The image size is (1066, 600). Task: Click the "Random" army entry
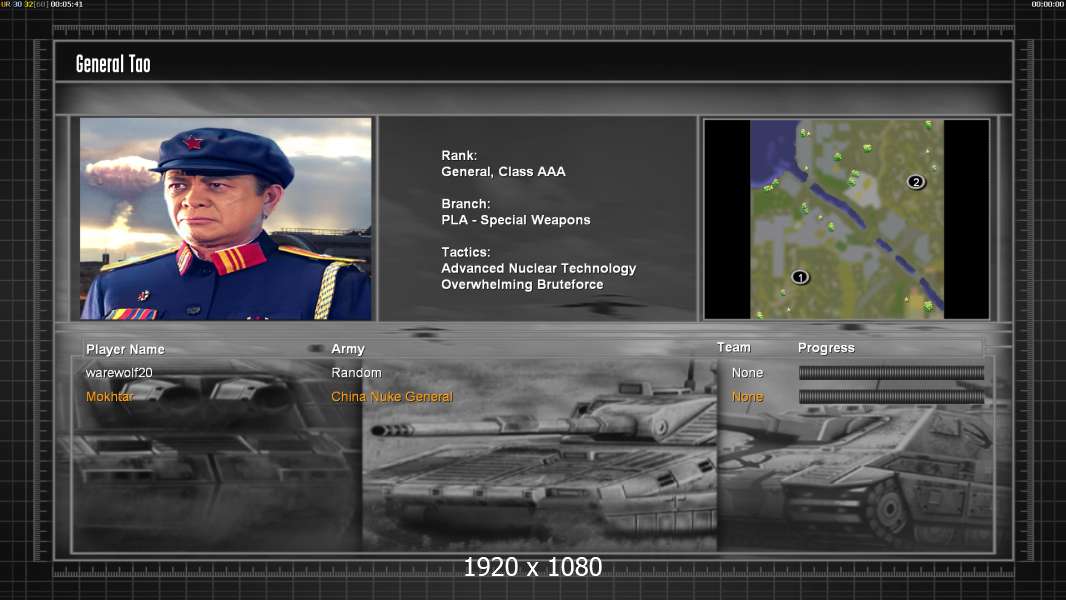[356, 373]
